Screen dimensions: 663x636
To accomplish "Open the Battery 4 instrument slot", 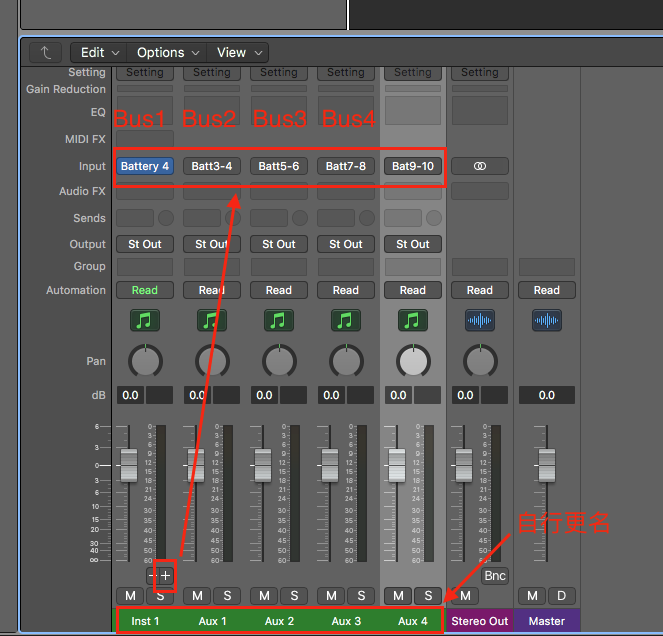I will [x=145, y=166].
